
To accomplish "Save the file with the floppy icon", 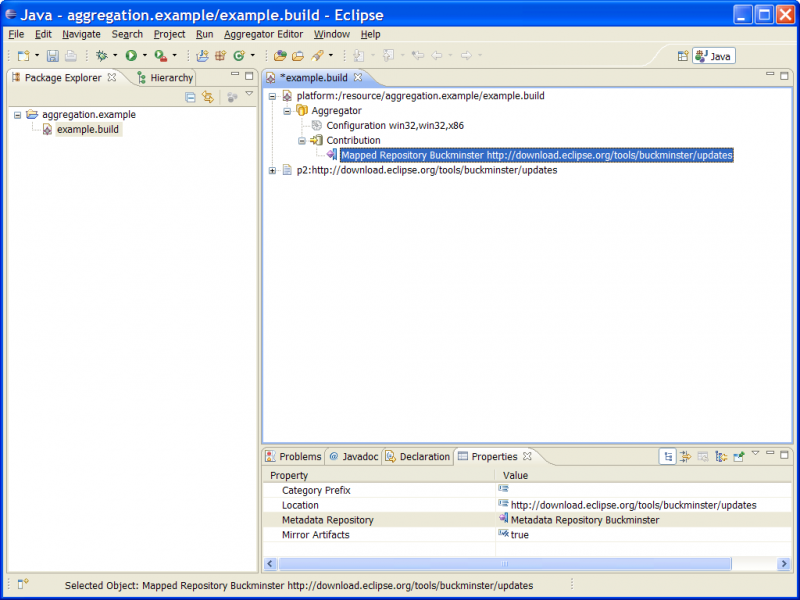I will 53,56.
